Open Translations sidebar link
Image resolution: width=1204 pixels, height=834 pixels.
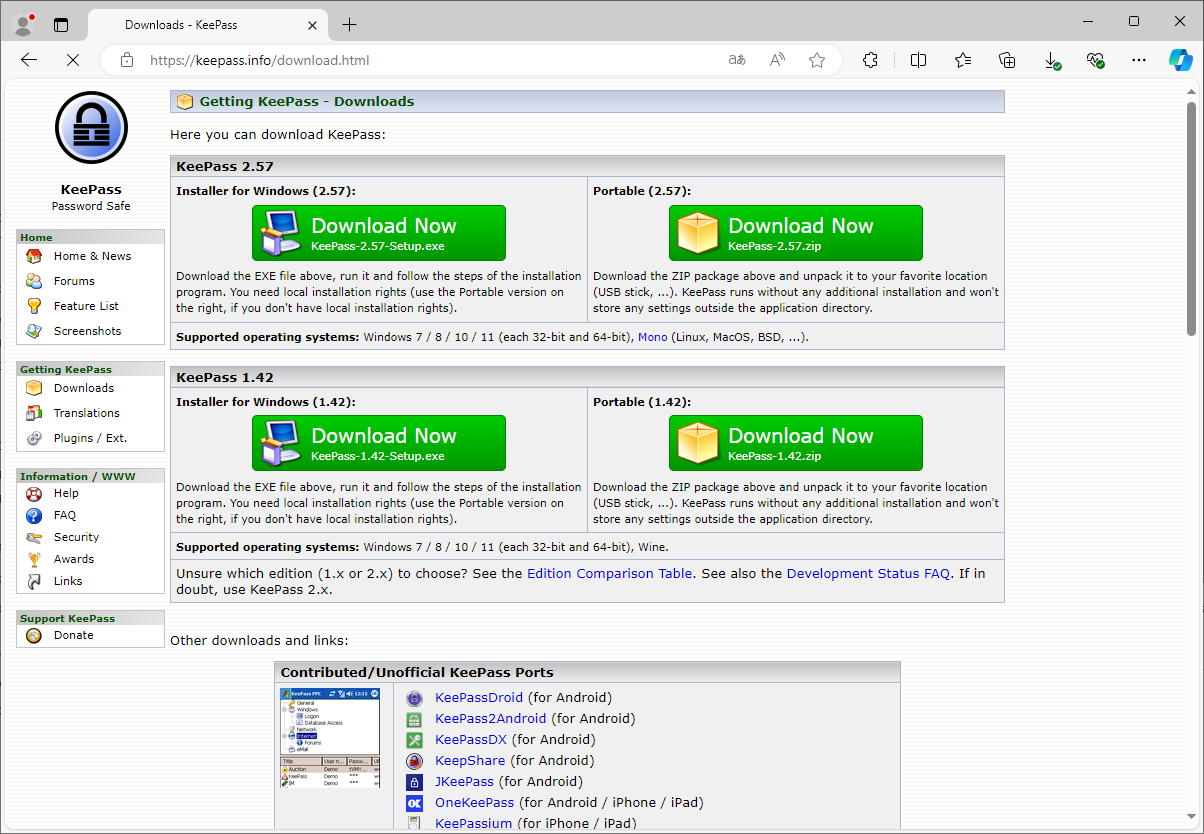tap(86, 413)
